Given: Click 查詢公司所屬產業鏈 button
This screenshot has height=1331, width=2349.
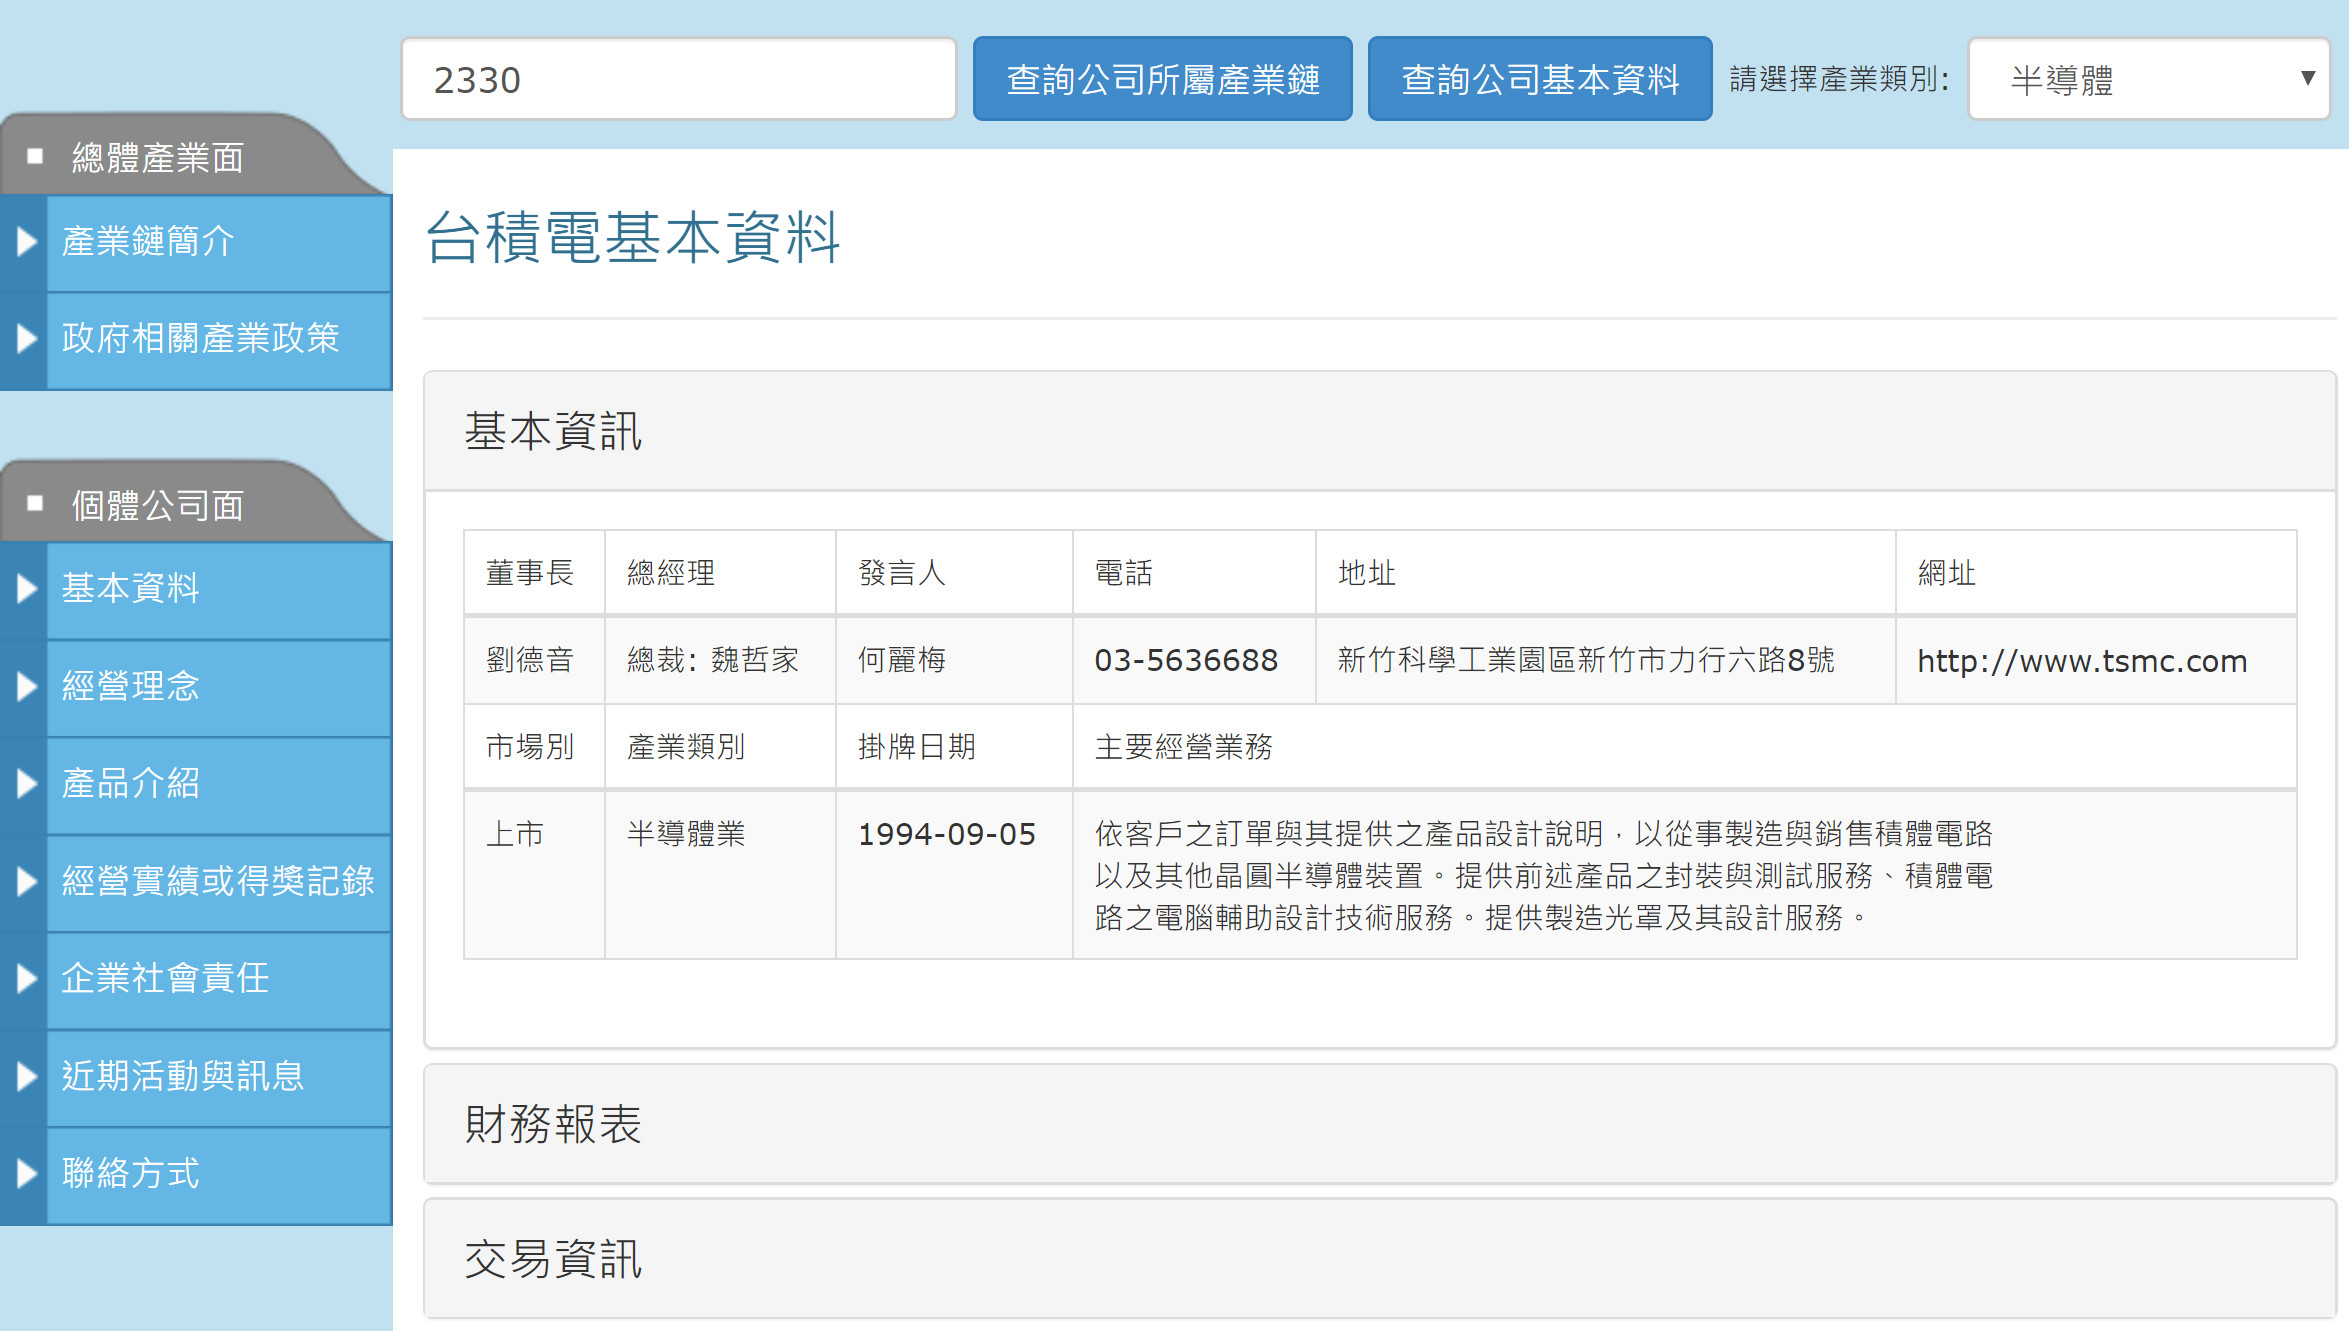Looking at the screenshot, I should 1162,79.
